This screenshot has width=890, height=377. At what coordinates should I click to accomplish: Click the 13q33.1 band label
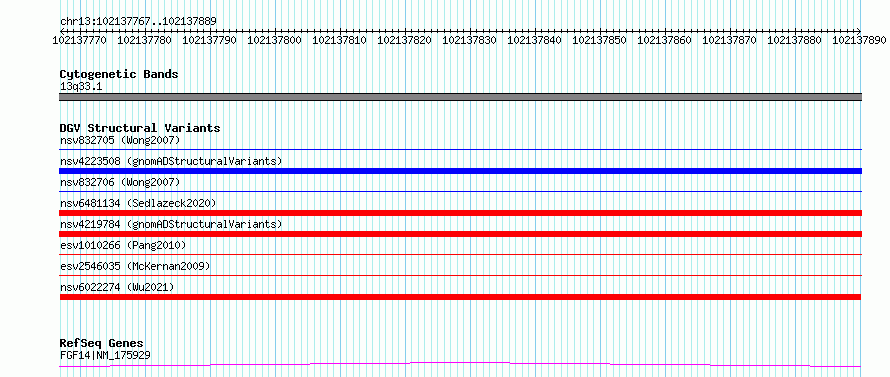(81, 87)
